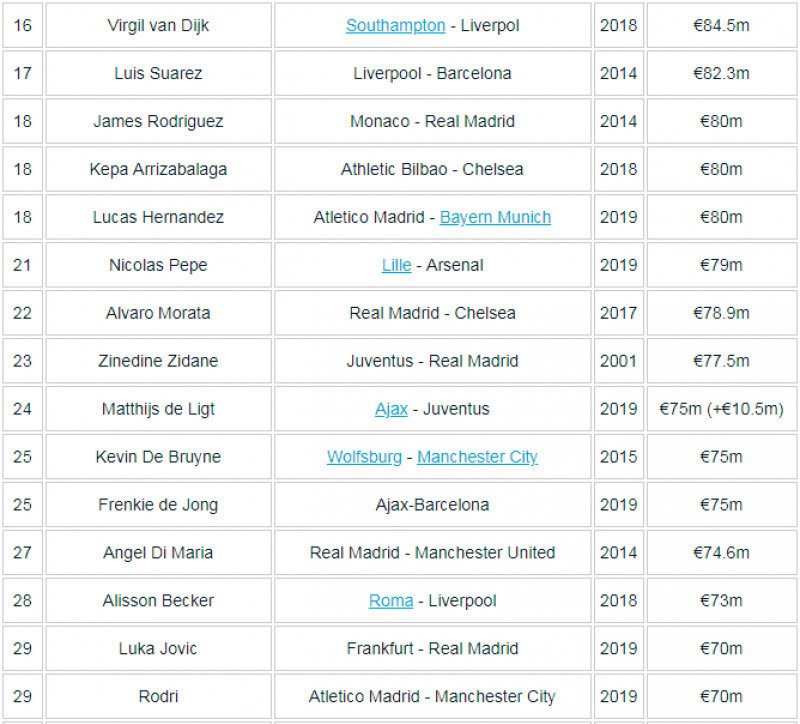Image resolution: width=800 pixels, height=724 pixels.
Task: Select the Ajax-Barcelona transfer cell
Action: [432, 505]
